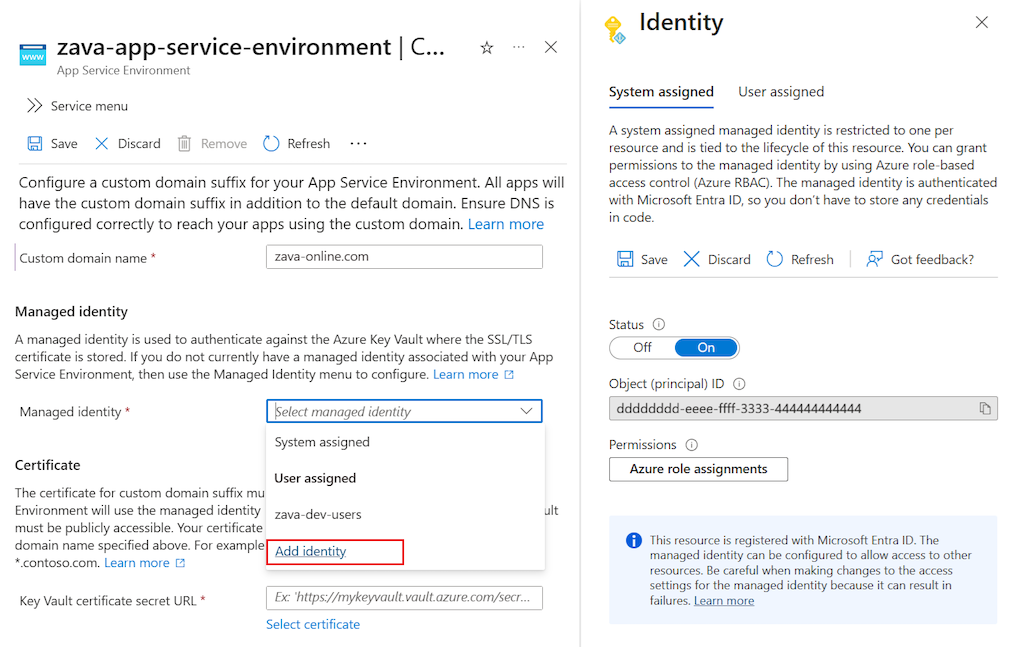
Task: Open the System assigned tab
Action: (x=661, y=91)
